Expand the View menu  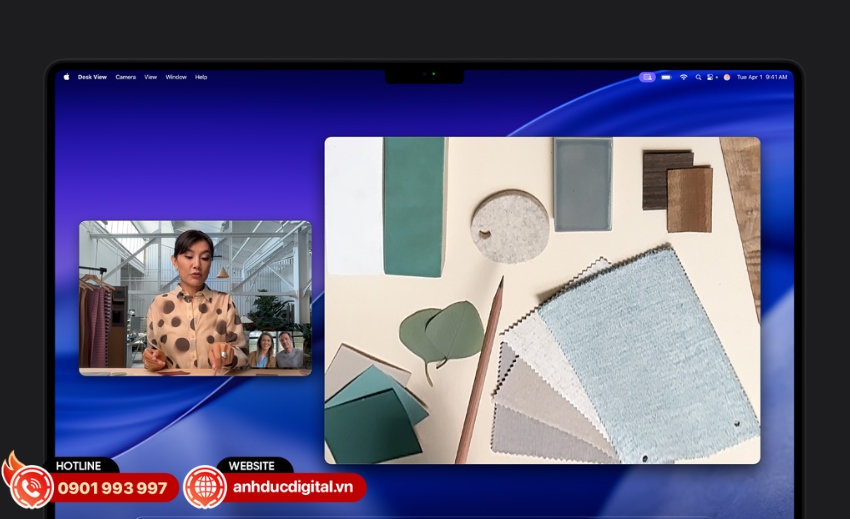coord(150,77)
